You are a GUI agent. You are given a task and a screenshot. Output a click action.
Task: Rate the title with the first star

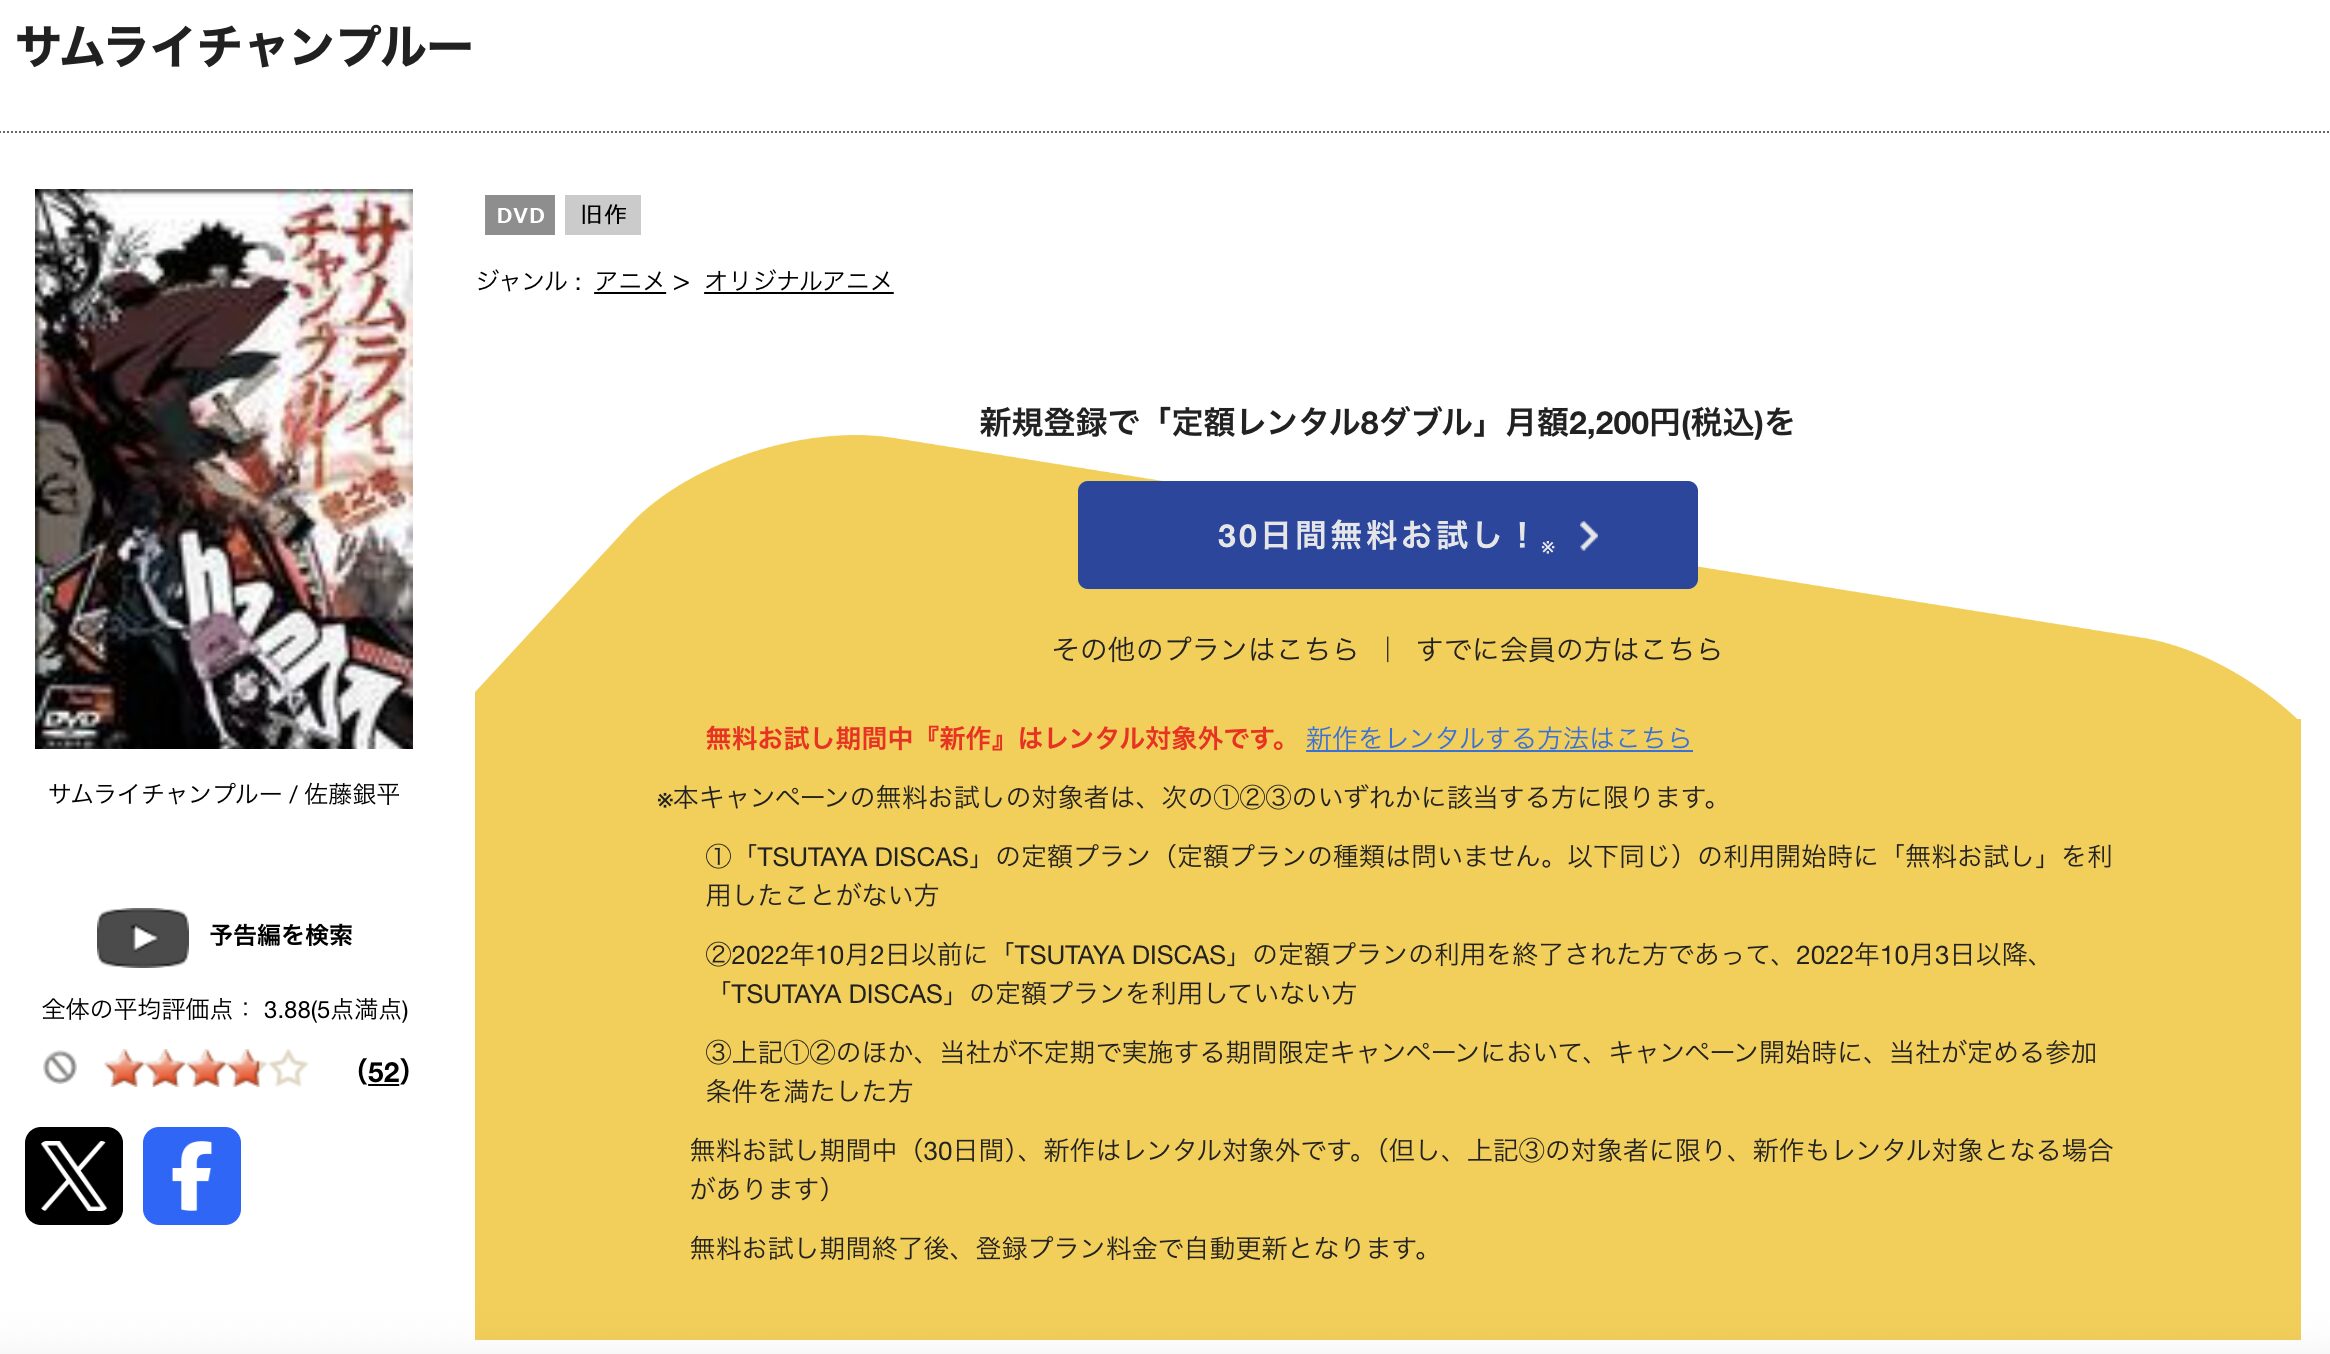pos(125,1069)
